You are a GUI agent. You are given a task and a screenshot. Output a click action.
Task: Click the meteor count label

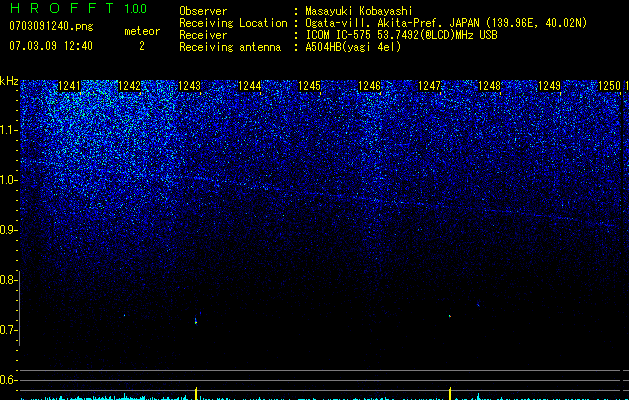[142, 31]
